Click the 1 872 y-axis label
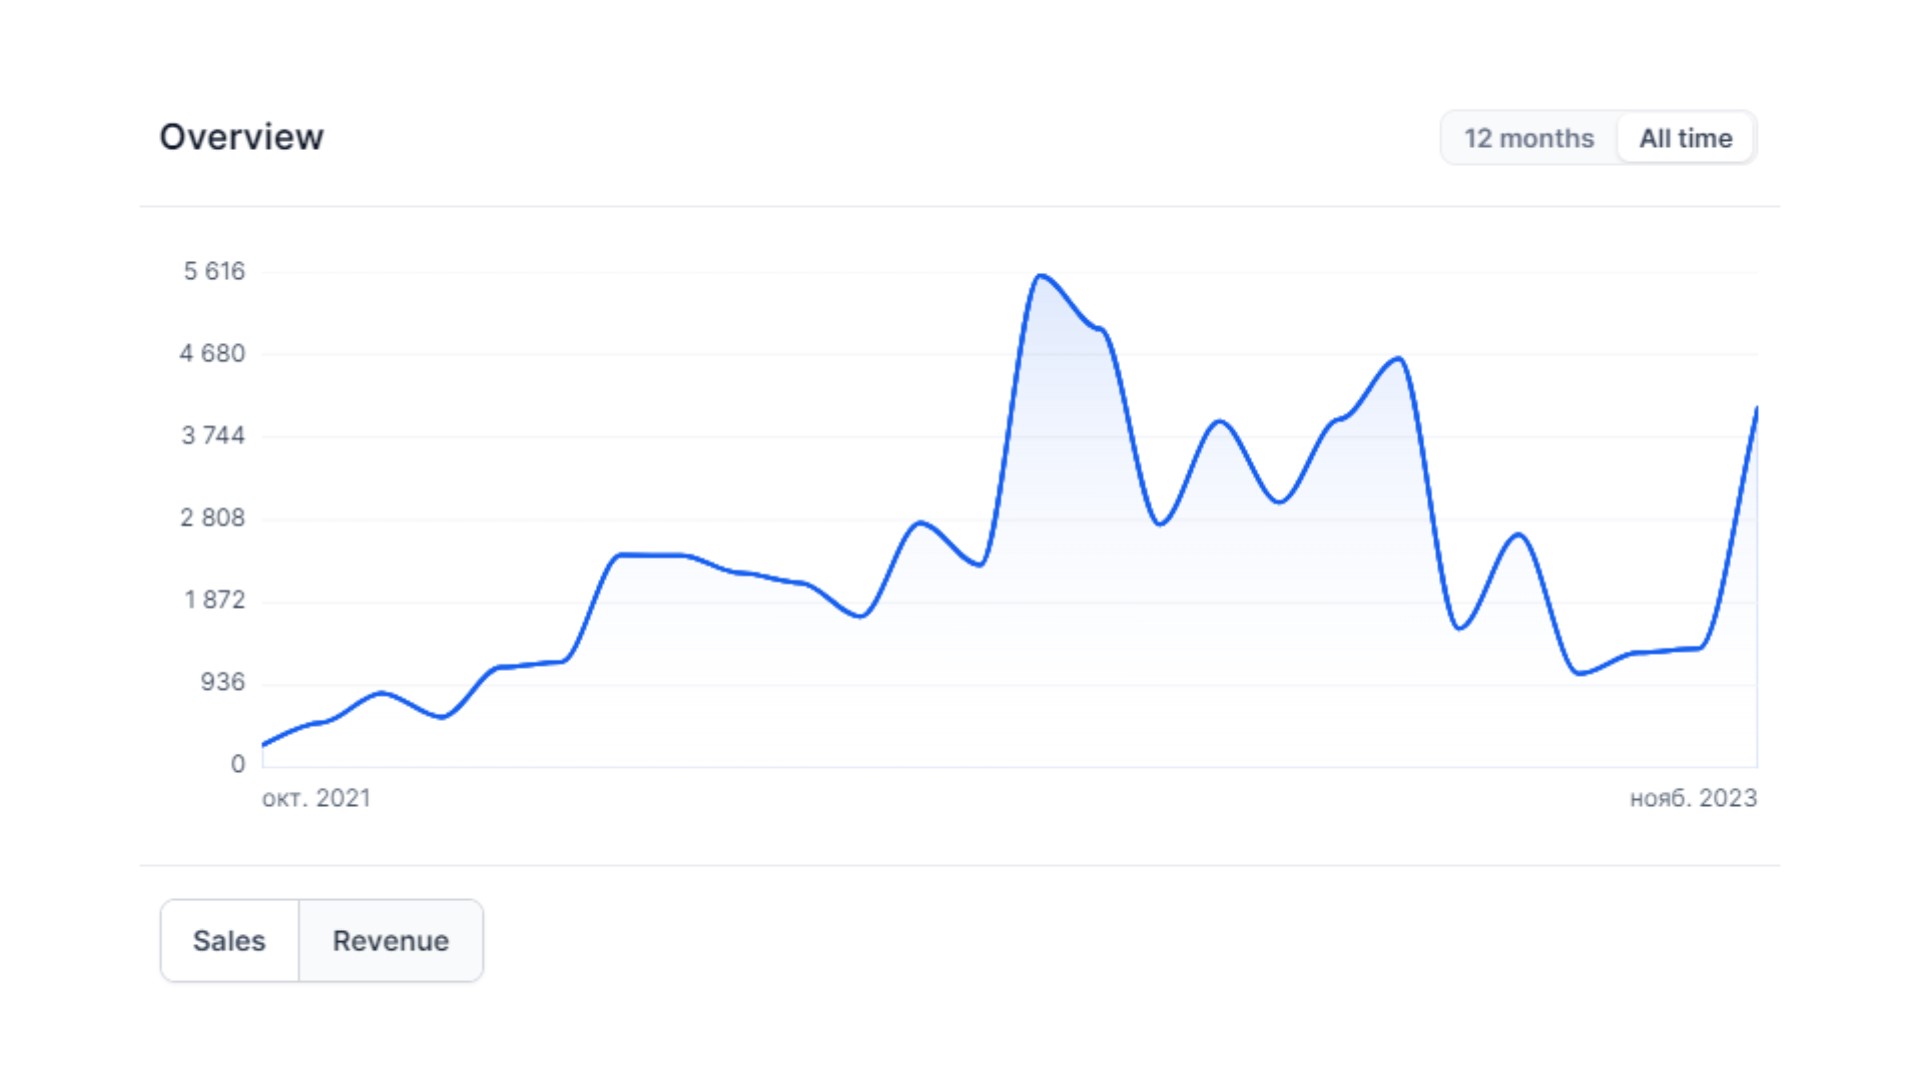1919x1079 pixels. (x=214, y=599)
